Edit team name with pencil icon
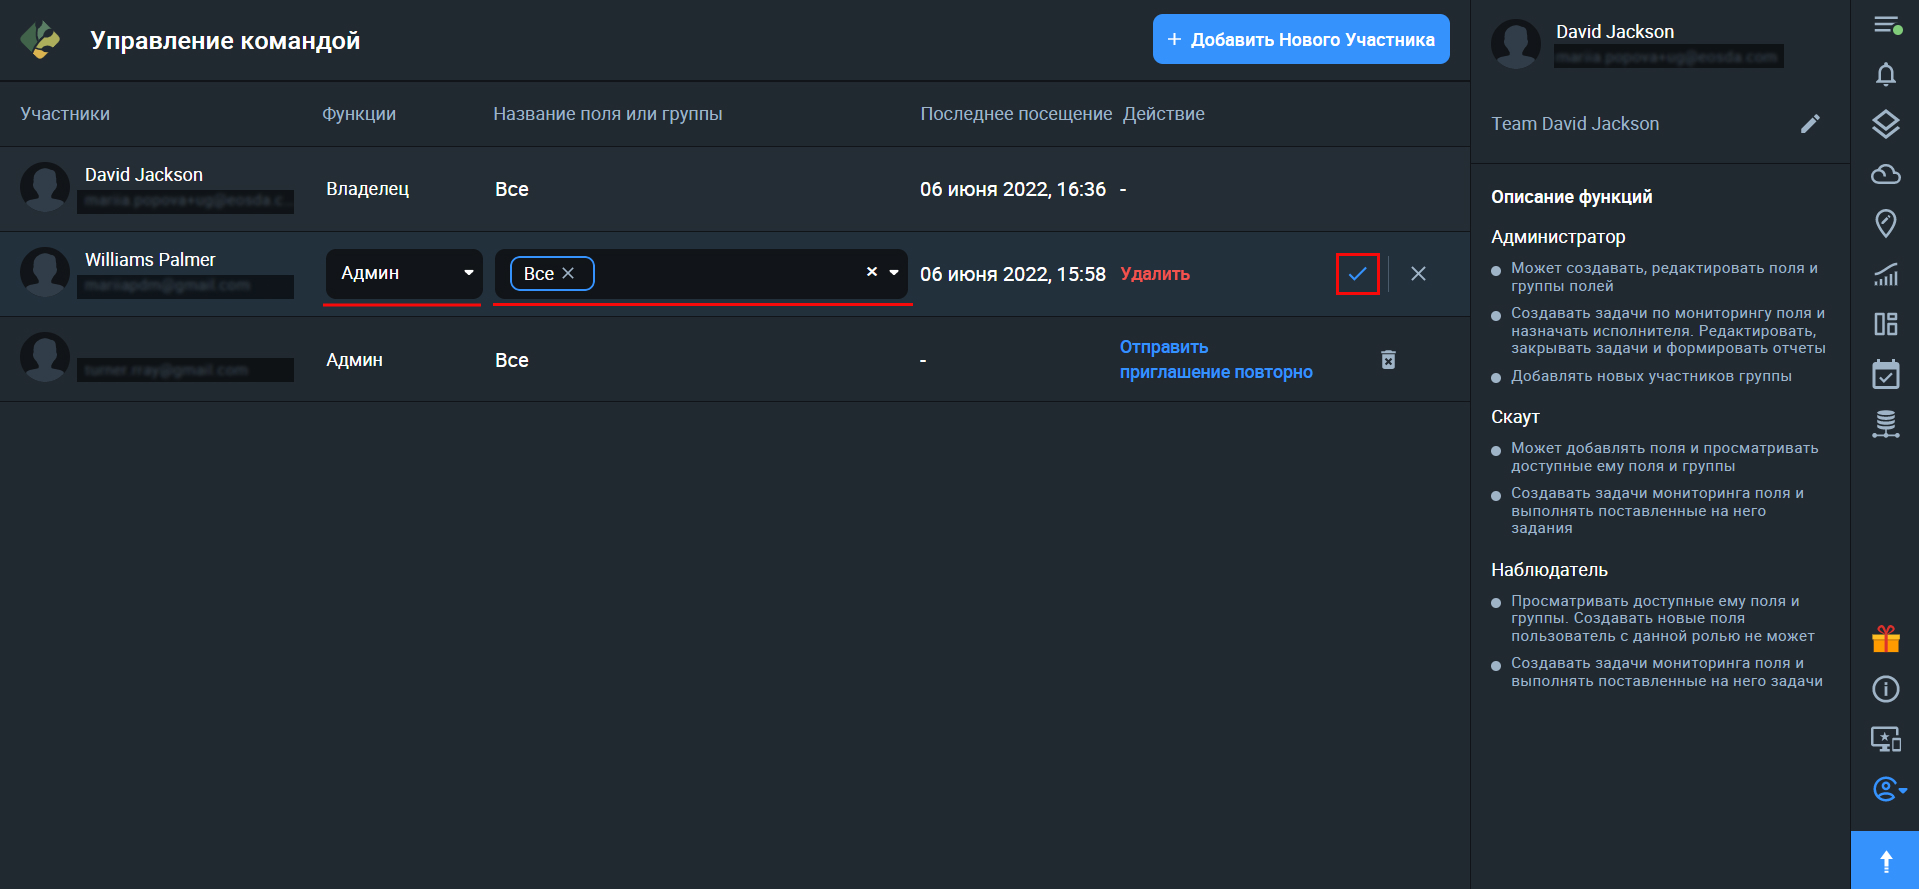The height and width of the screenshot is (889, 1919). (x=1810, y=124)
